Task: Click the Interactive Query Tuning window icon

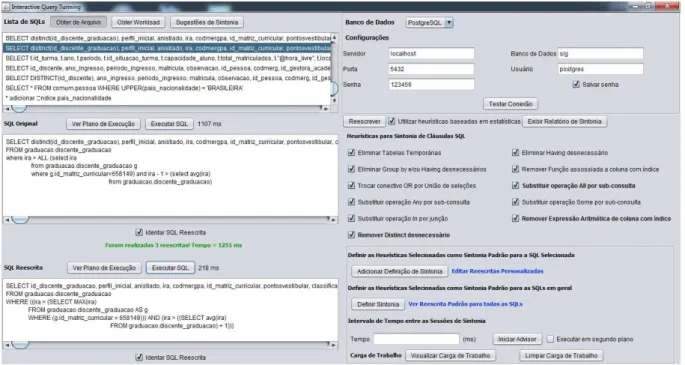Action: [6, 7]
